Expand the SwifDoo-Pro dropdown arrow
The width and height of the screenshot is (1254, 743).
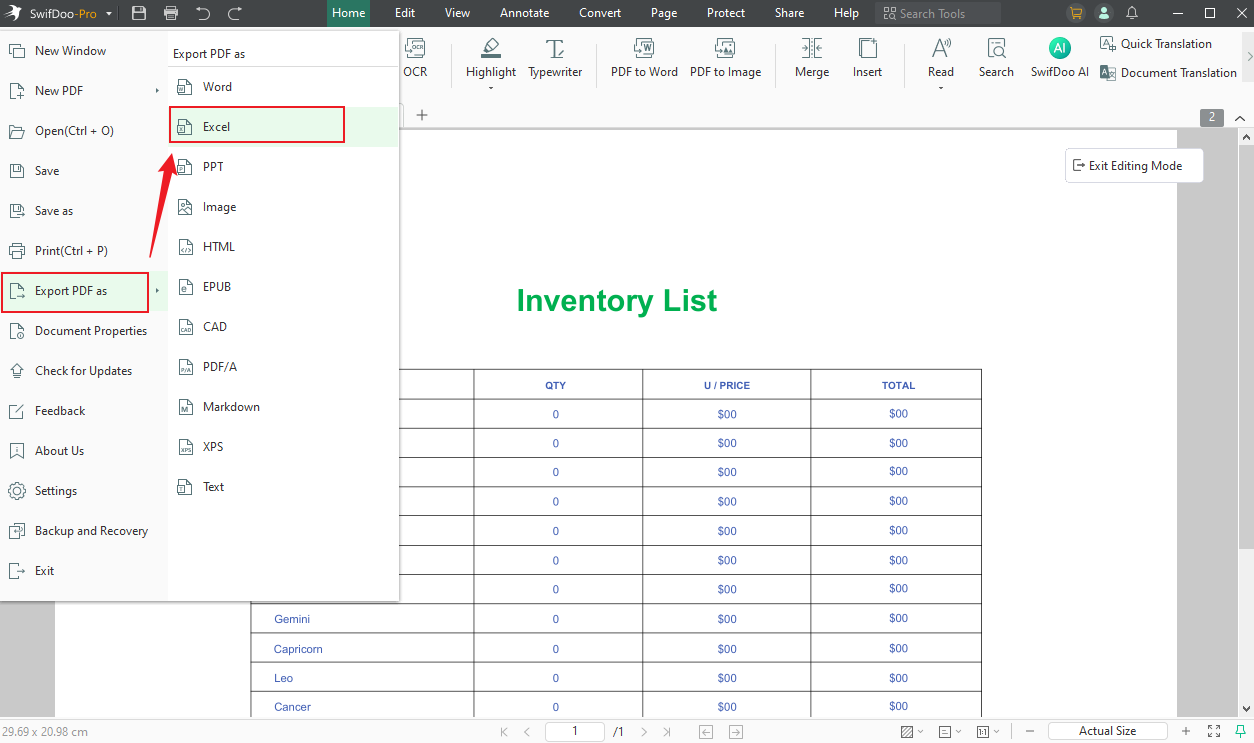pos(108,14)
